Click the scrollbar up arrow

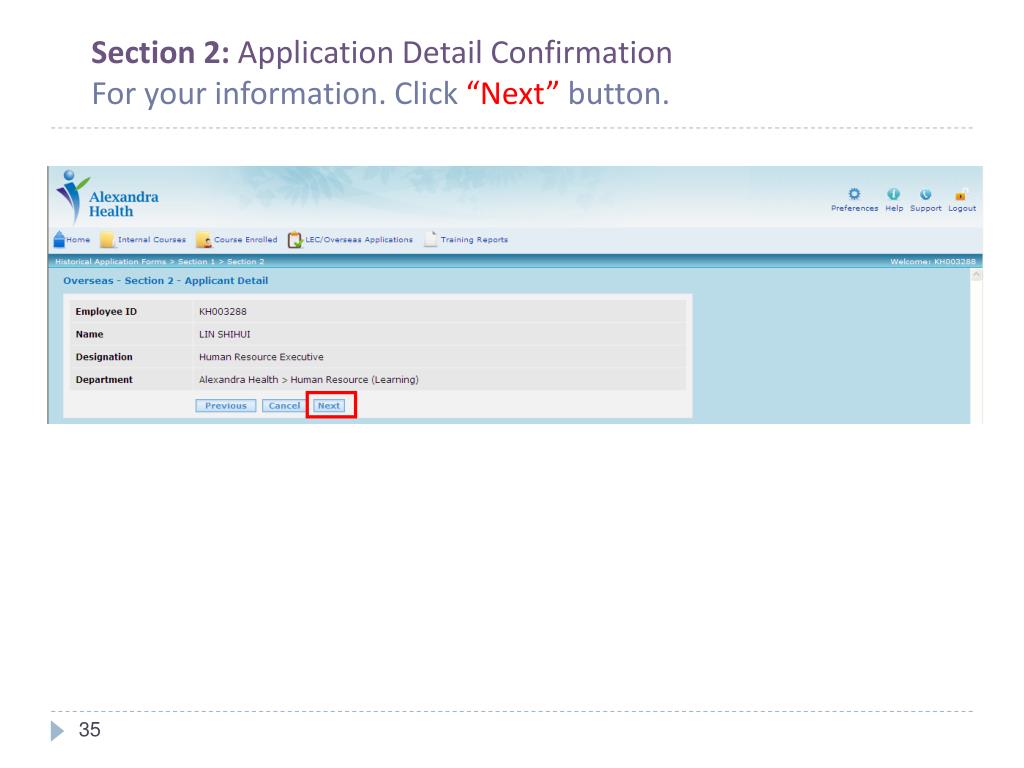coord(976,275)
